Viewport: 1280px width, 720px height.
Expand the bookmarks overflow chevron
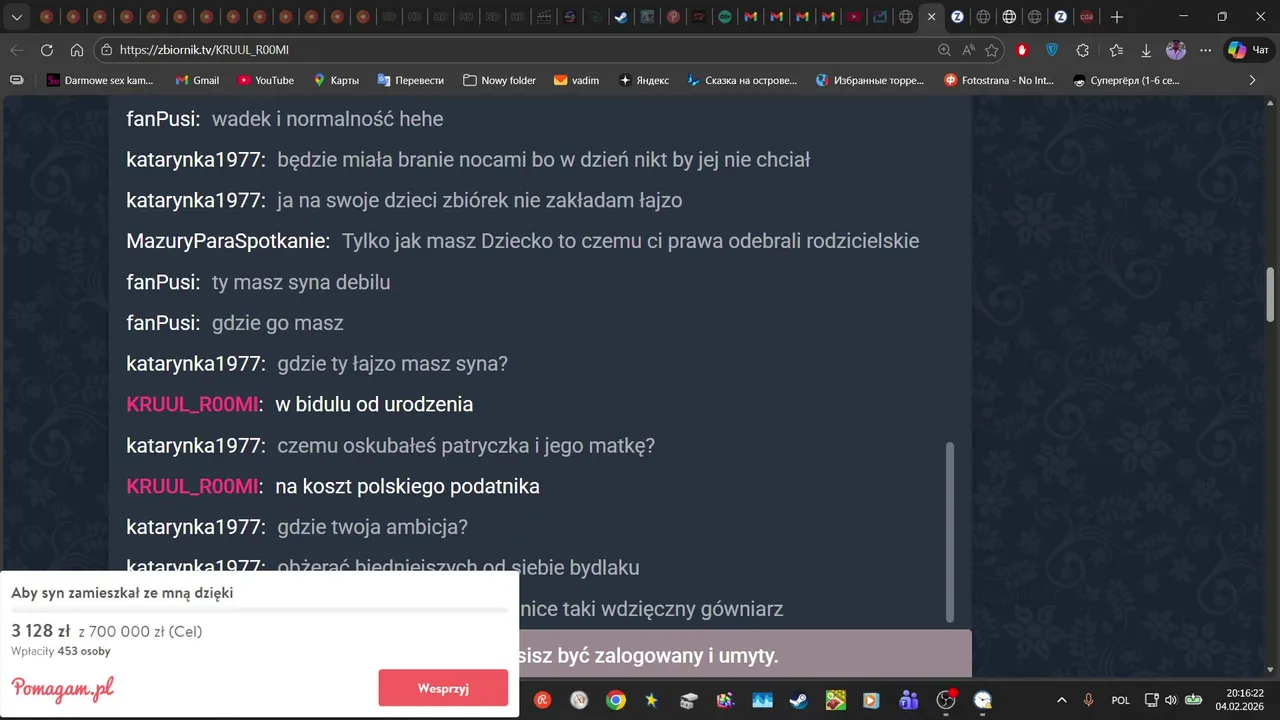coord(1252,80)
